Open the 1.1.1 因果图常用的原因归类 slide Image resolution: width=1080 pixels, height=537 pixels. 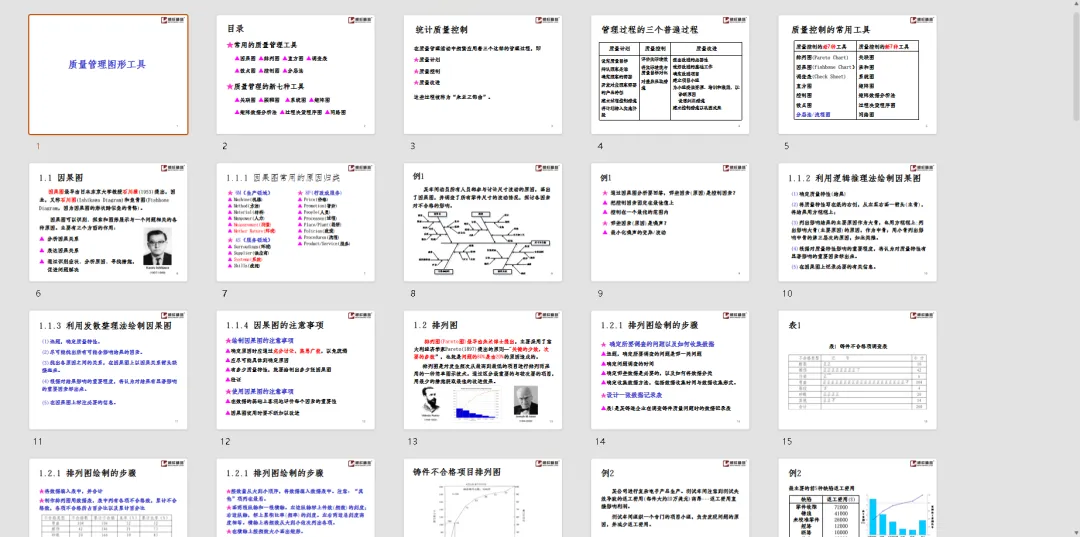(295, 222)
